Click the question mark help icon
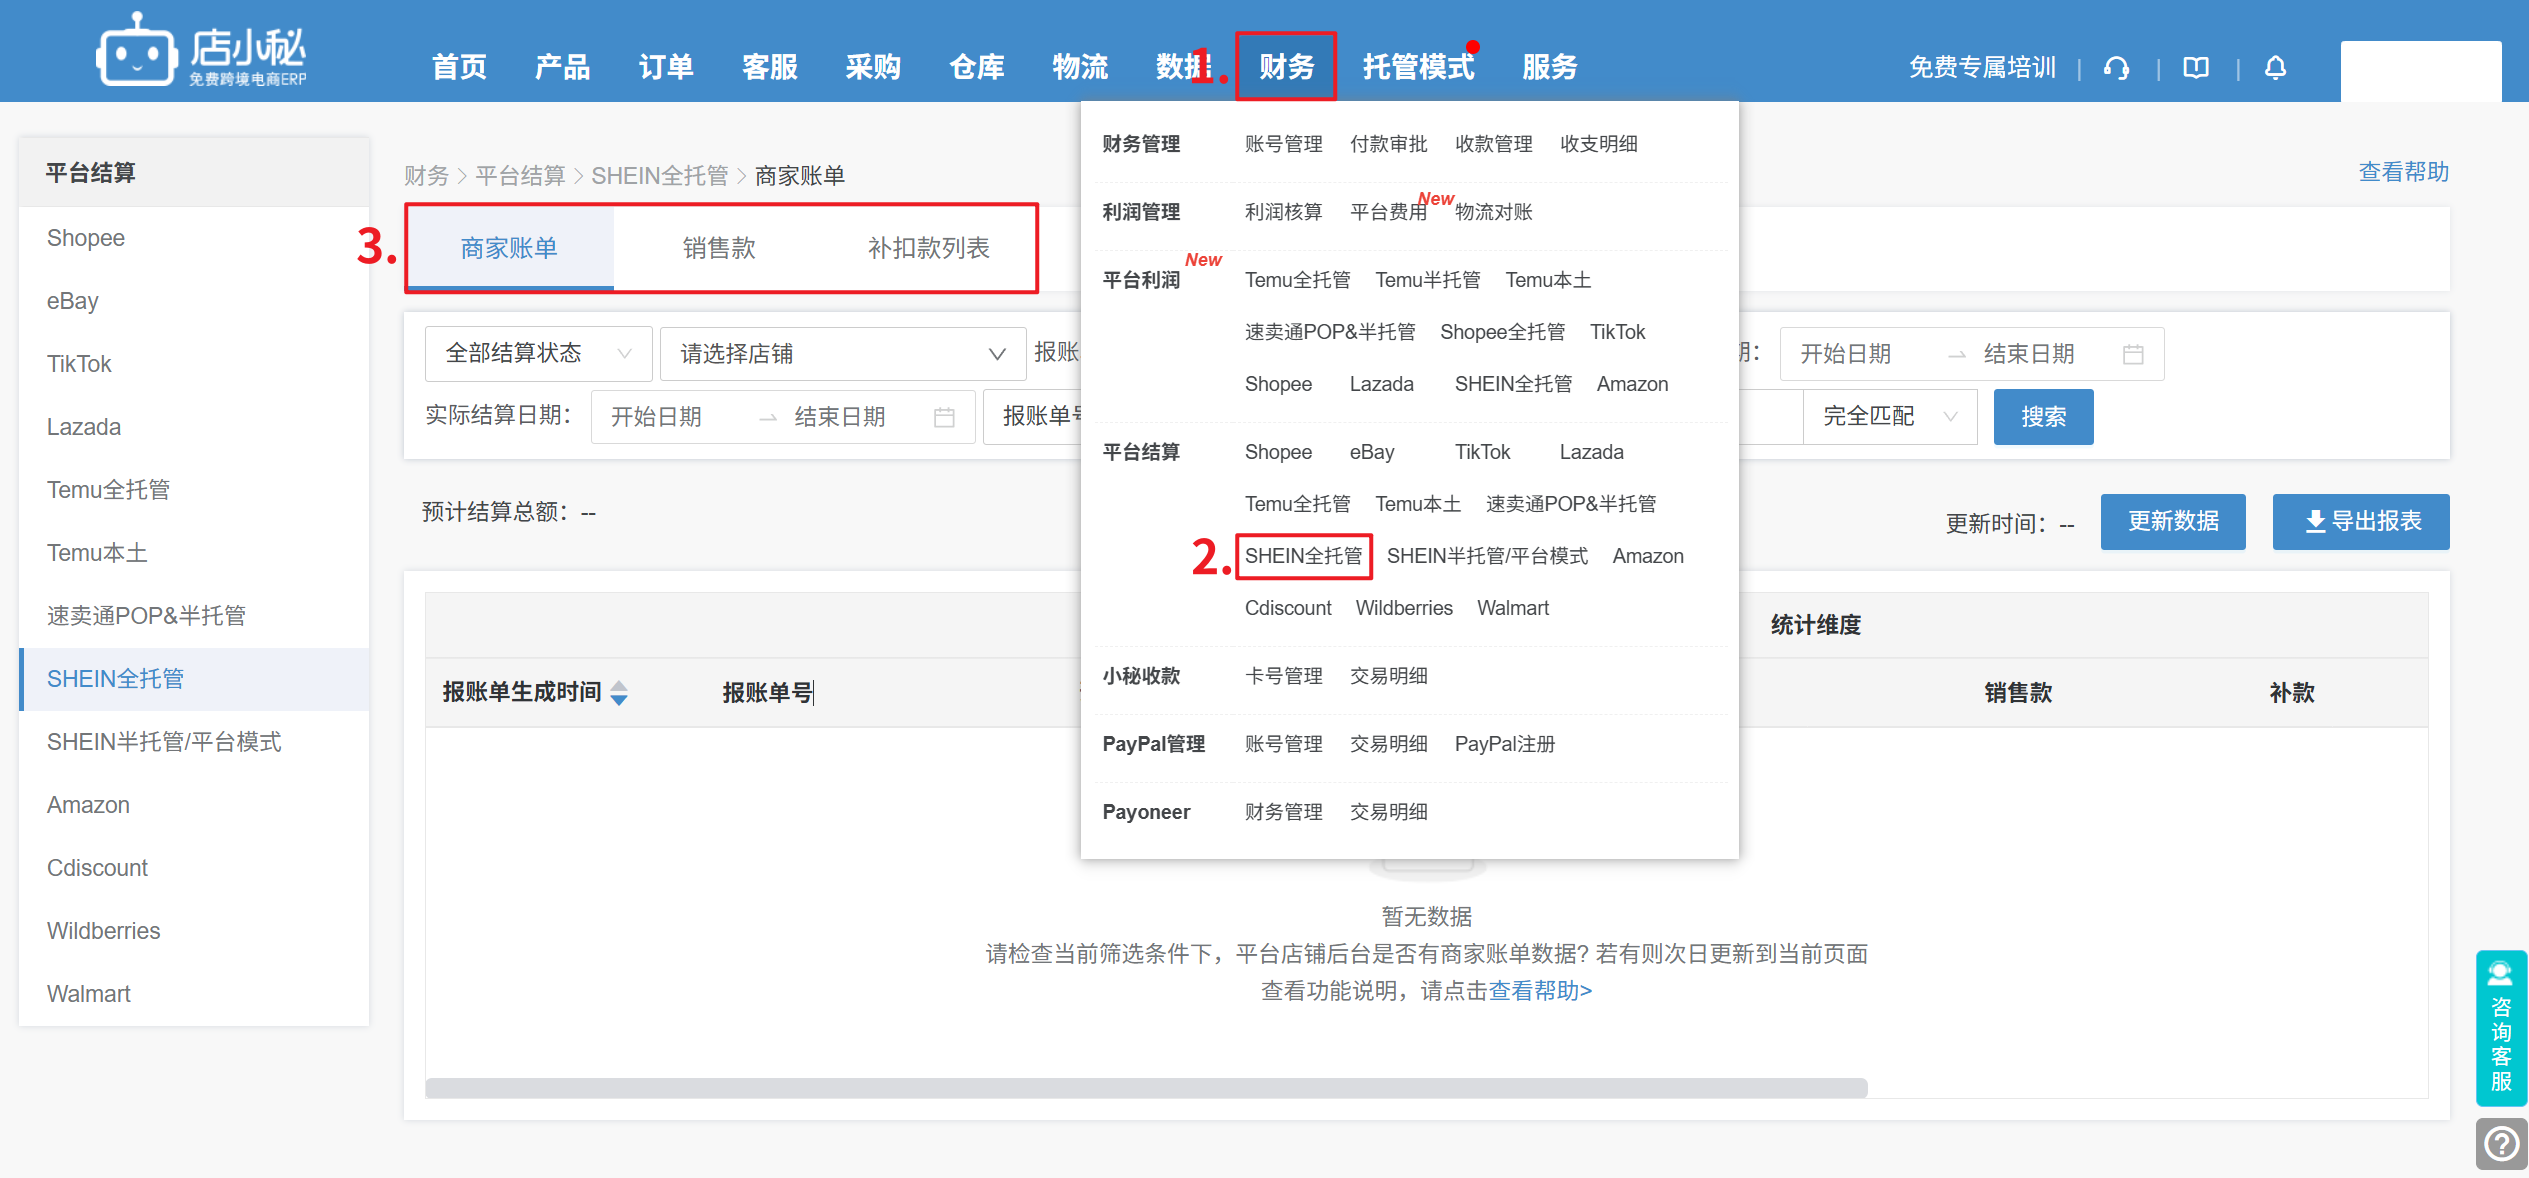 point(2501,1143)
